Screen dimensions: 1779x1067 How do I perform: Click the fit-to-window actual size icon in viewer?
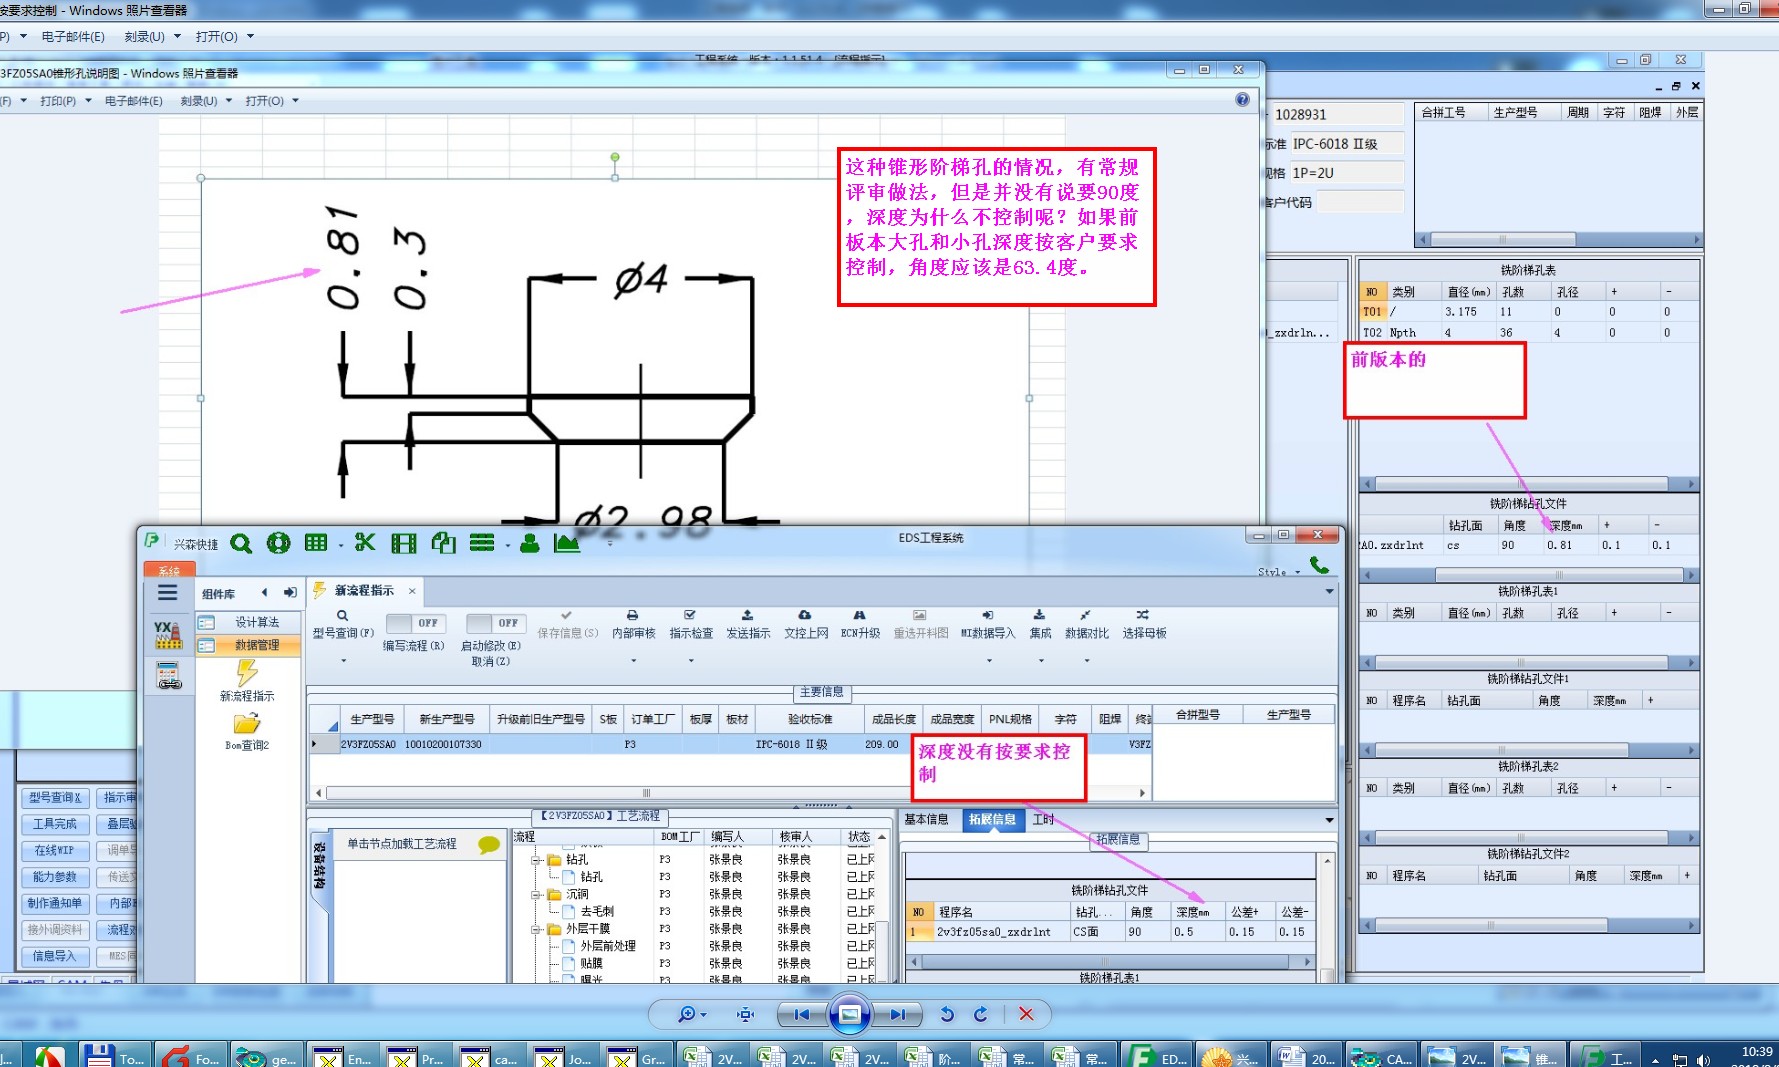tap(745, 1014)
